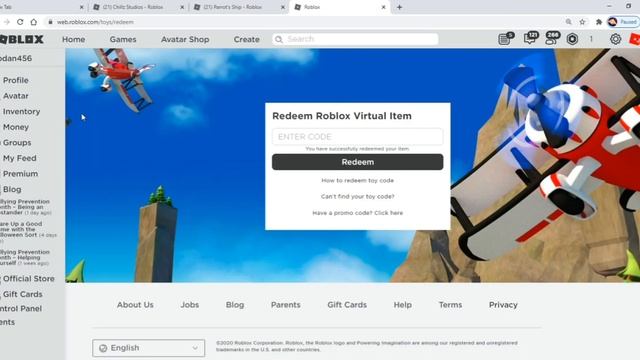
Task: Click Privacy in the footer
Action: (x=503, y=305)
